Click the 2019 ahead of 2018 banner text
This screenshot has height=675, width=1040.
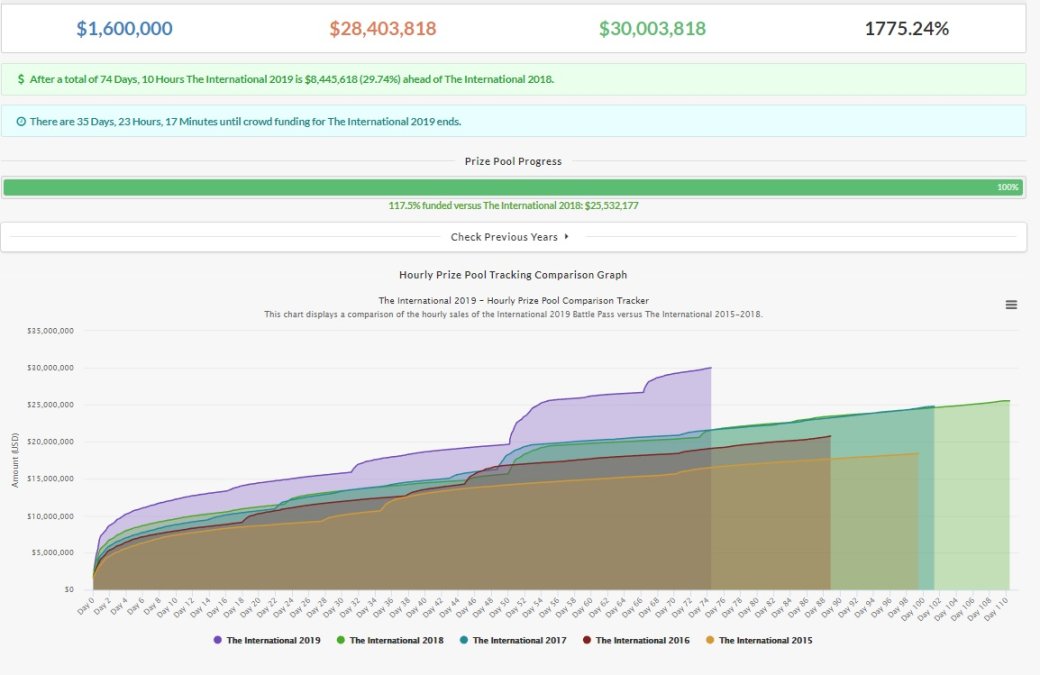point(292,80)
